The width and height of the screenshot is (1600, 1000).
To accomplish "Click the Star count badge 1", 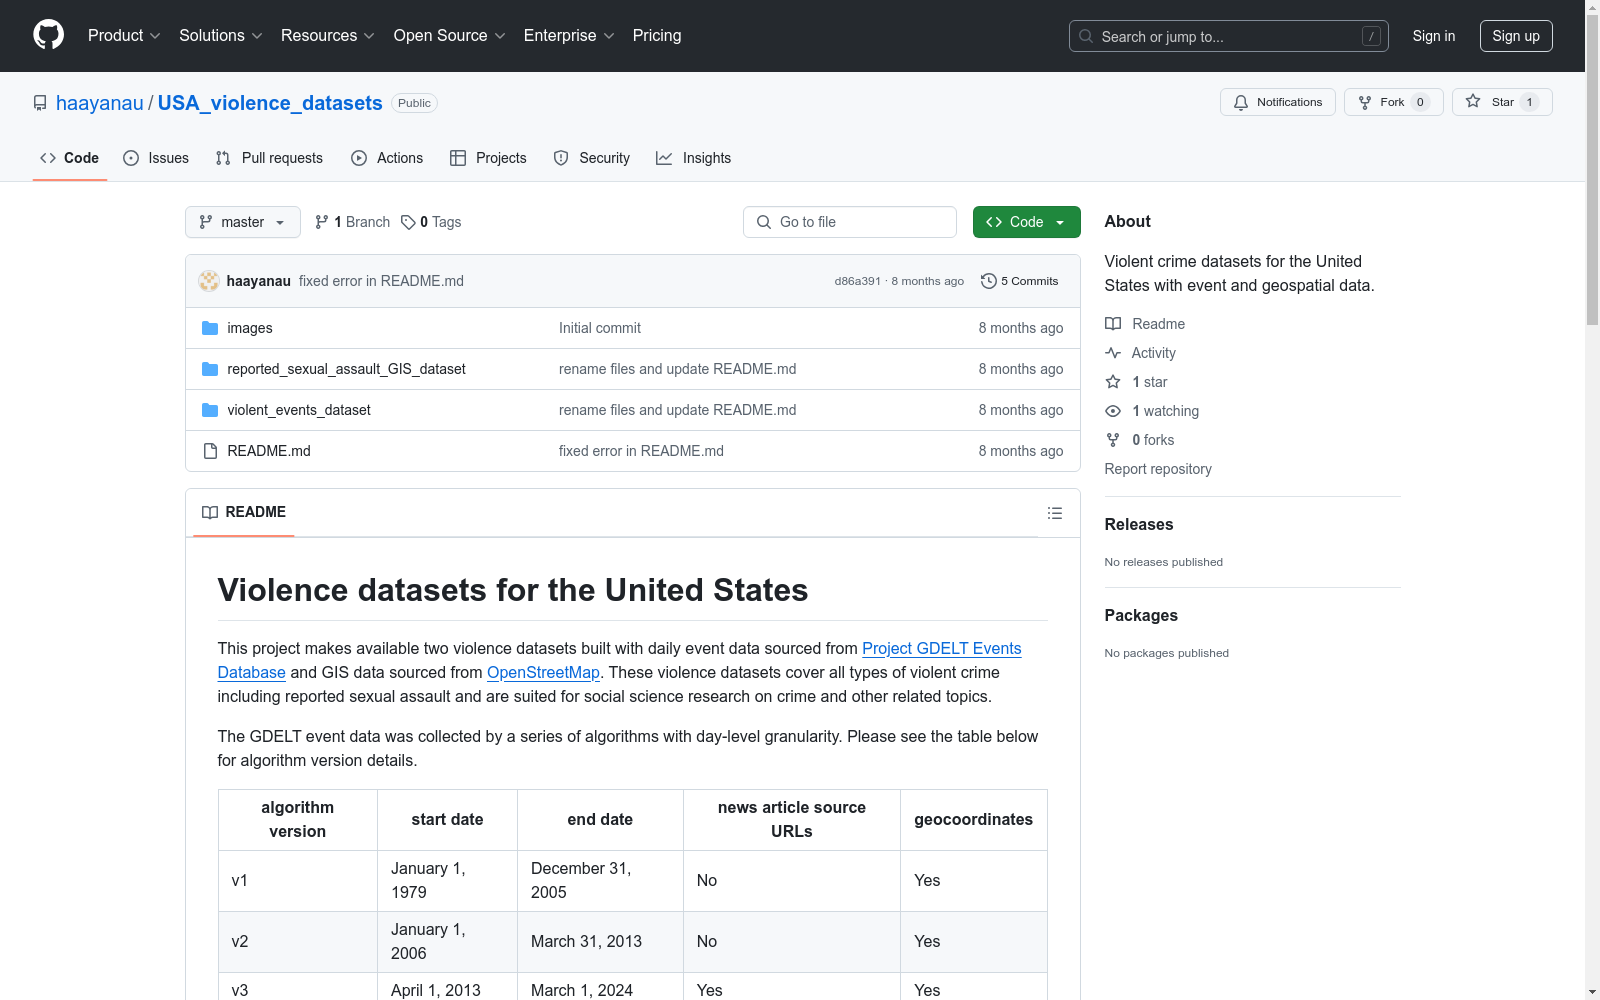I will (x=1529, y=102).
